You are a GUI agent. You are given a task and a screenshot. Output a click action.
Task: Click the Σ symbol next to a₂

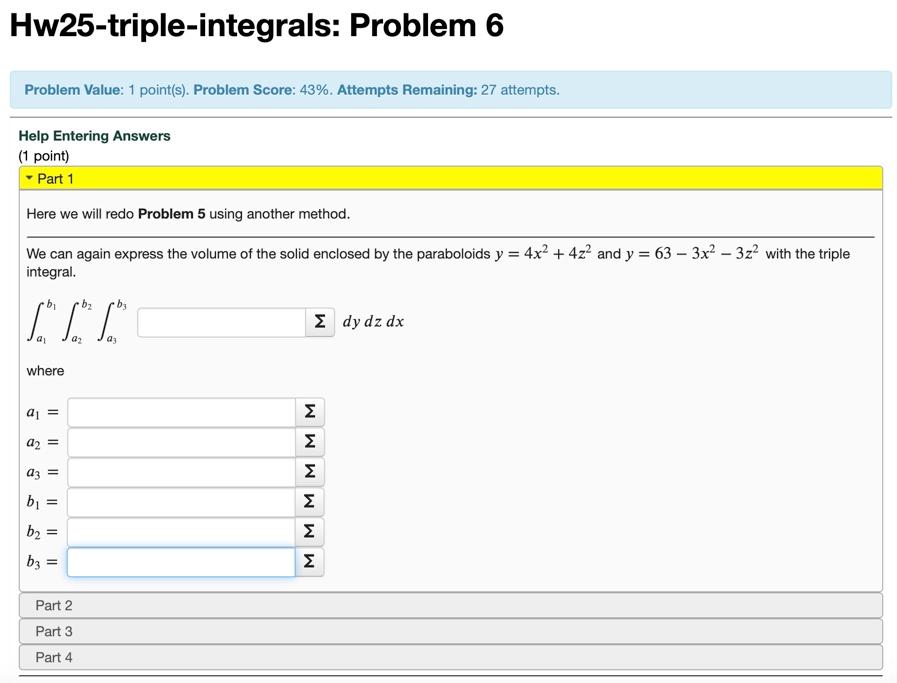point(309,441)
